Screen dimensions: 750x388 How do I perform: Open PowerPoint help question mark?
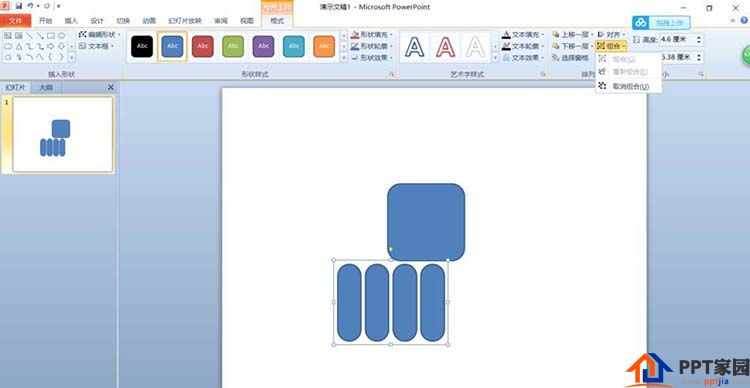tap(744, 20)
